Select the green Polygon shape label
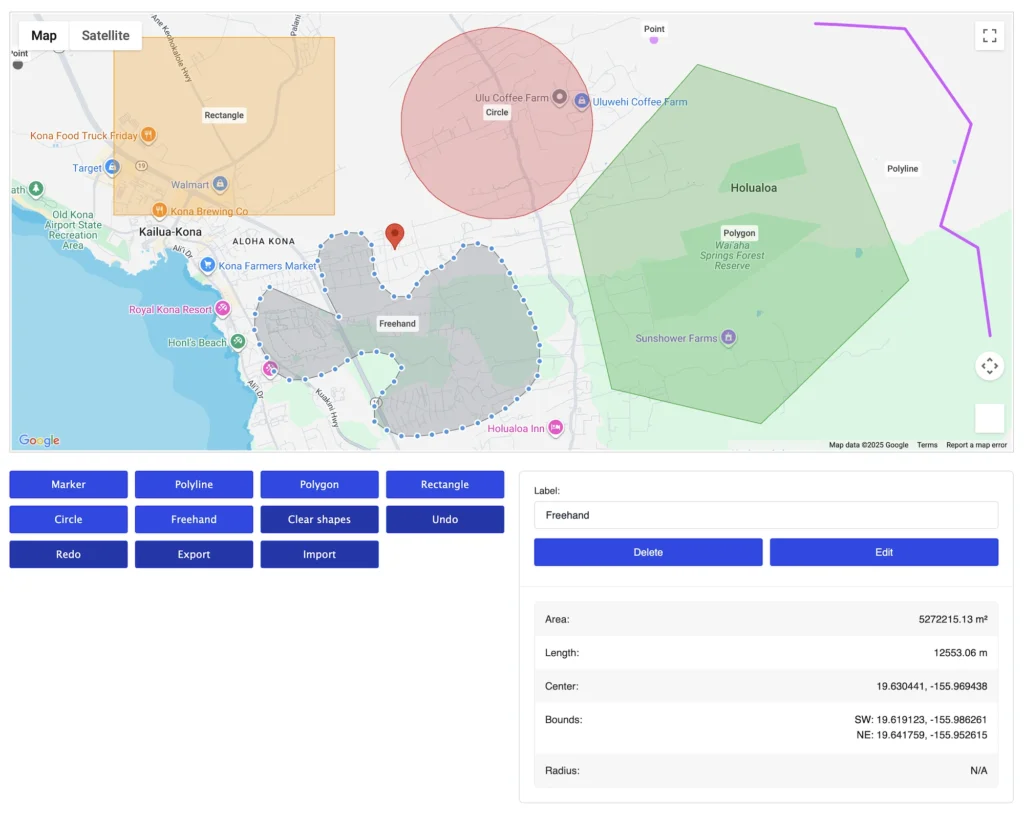Viewport: 1024px width, 817px height. click(739, 233)
